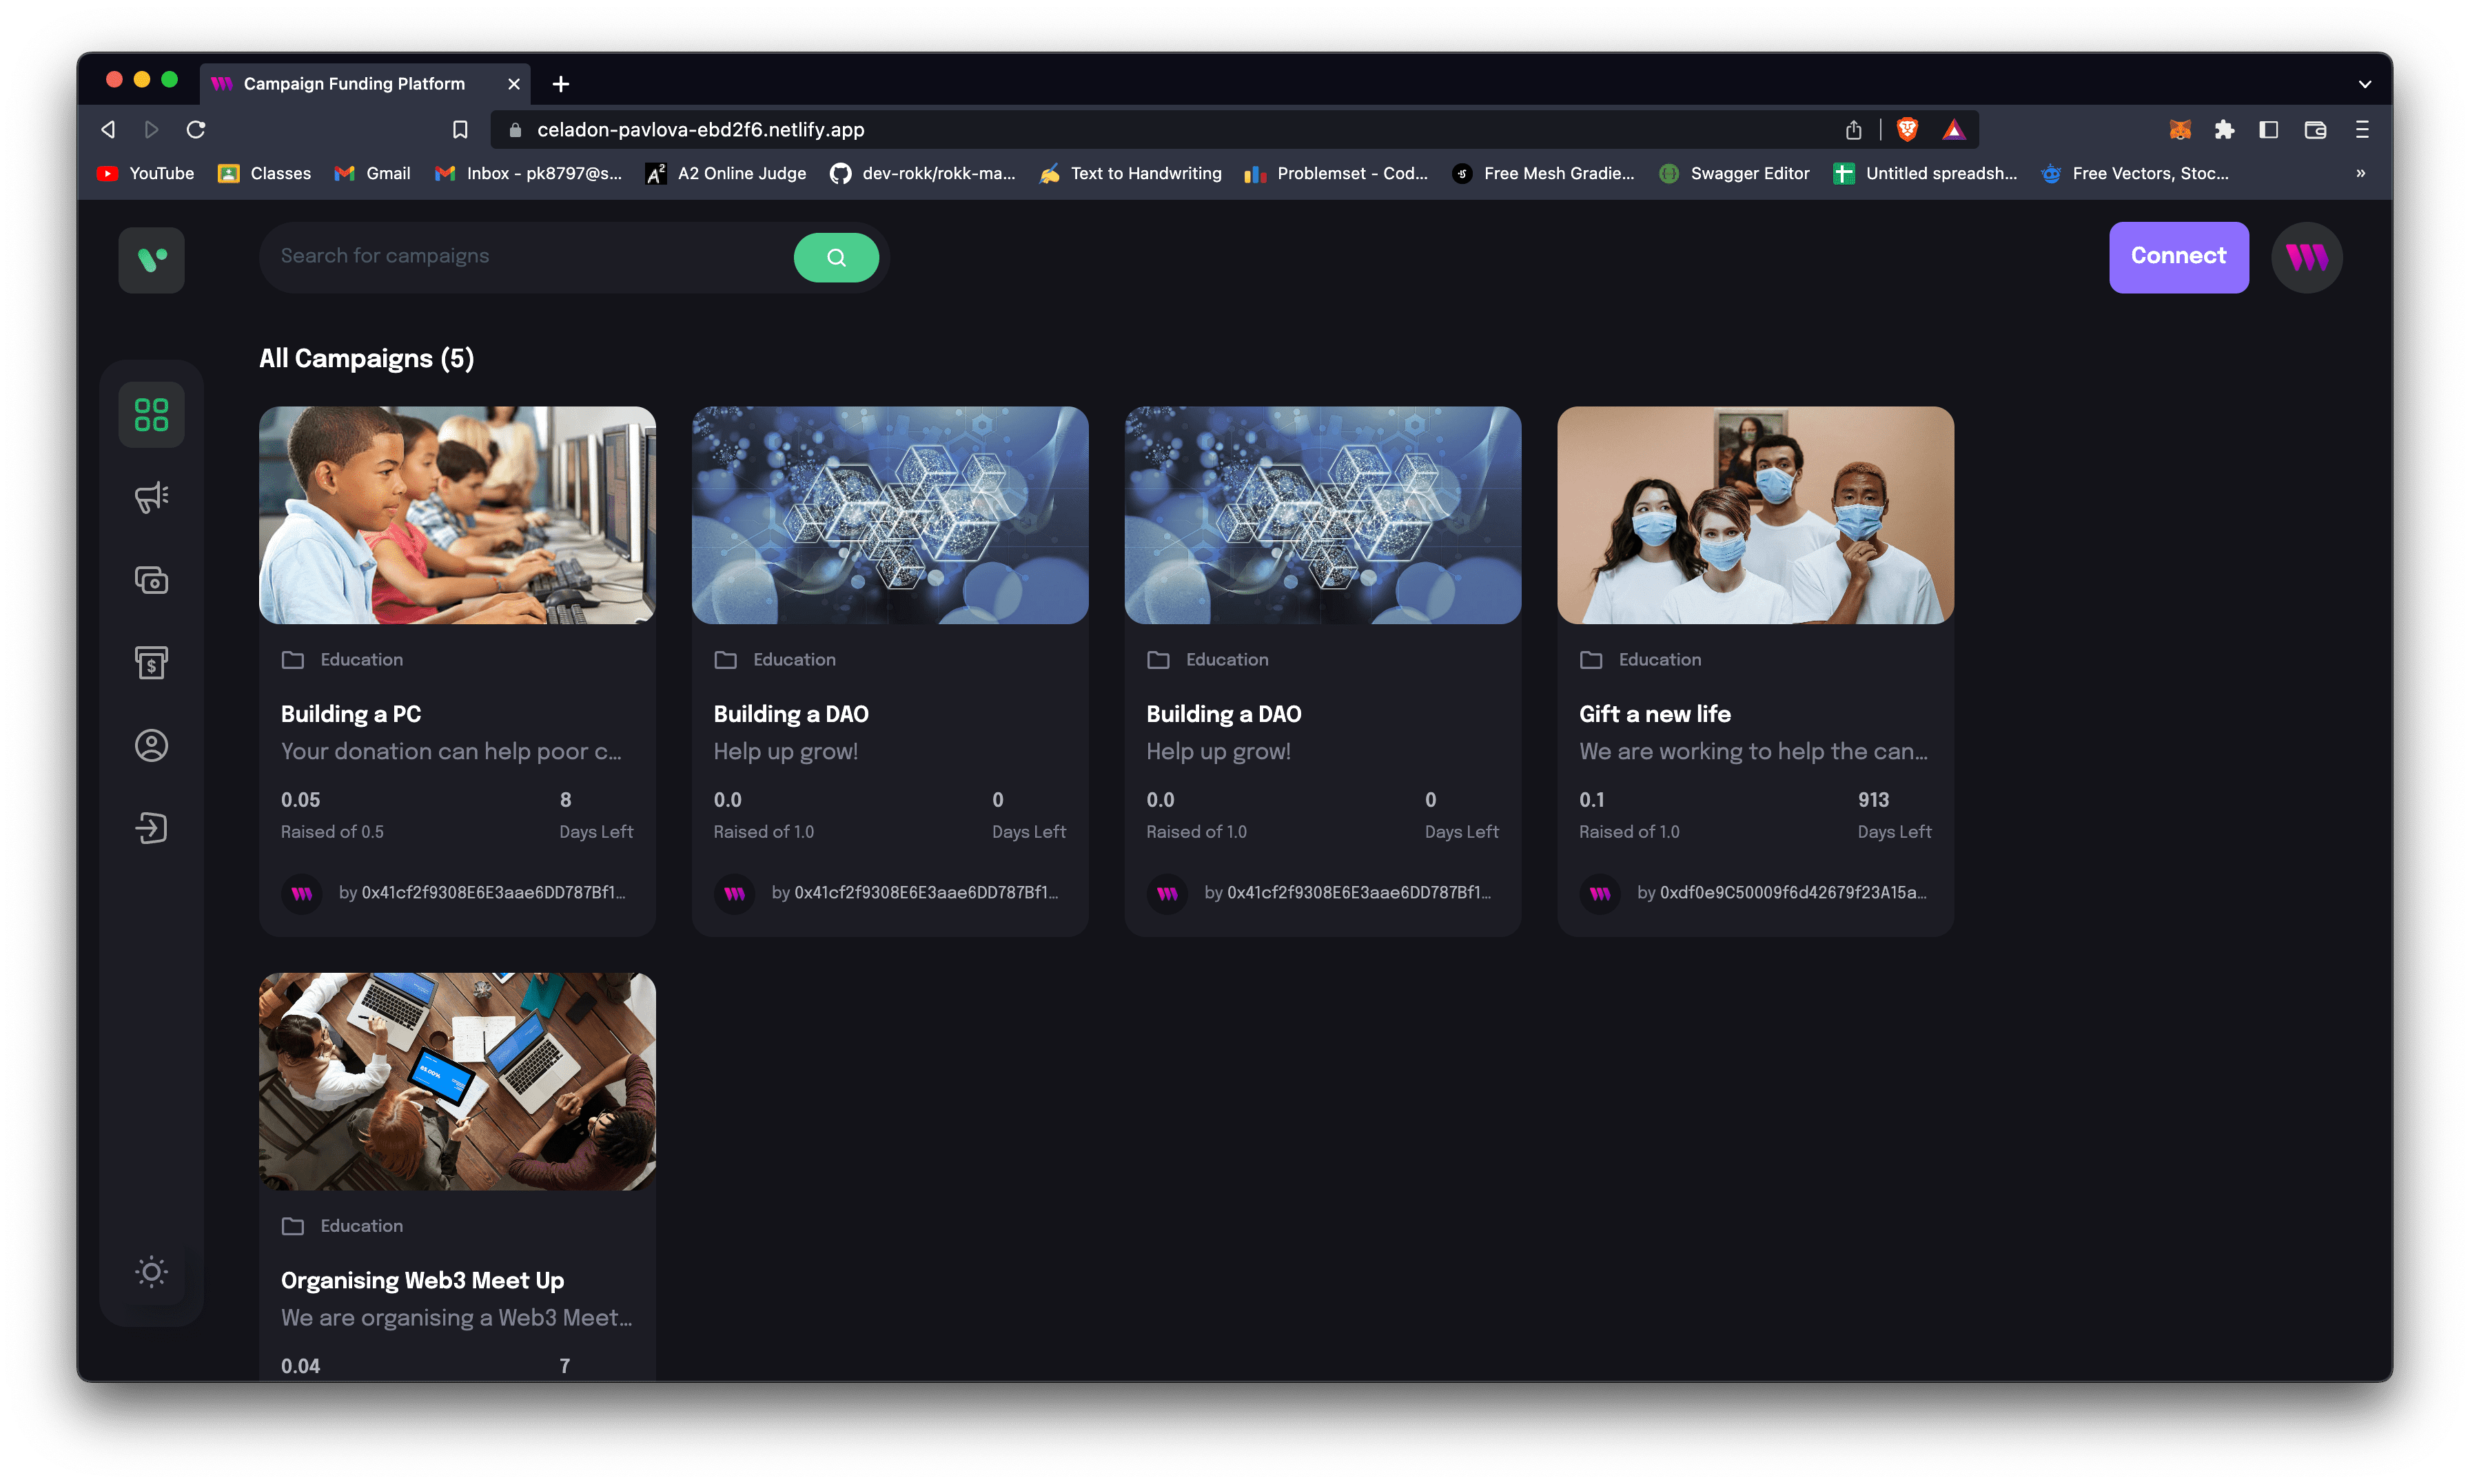Open the wallet payments icon in sidebar

click(151, 579)
